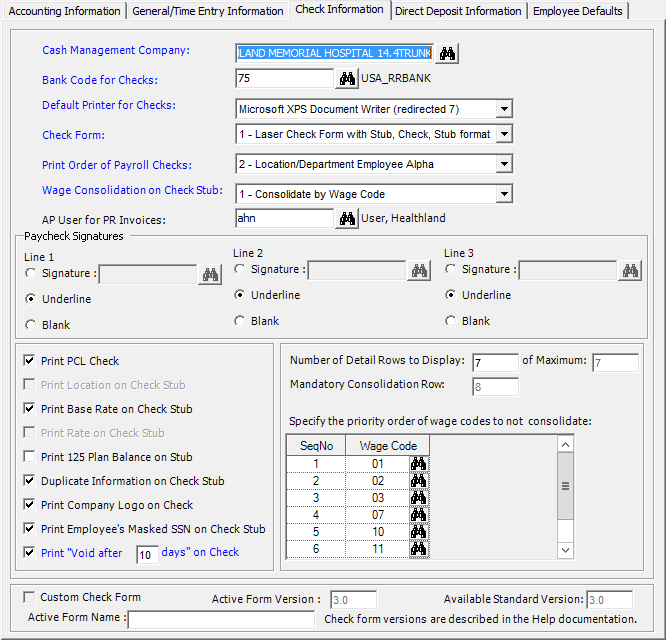Screen dimensions: 666x640
Task: Click the Active Form Name field
Action: [x=221, y=620]
